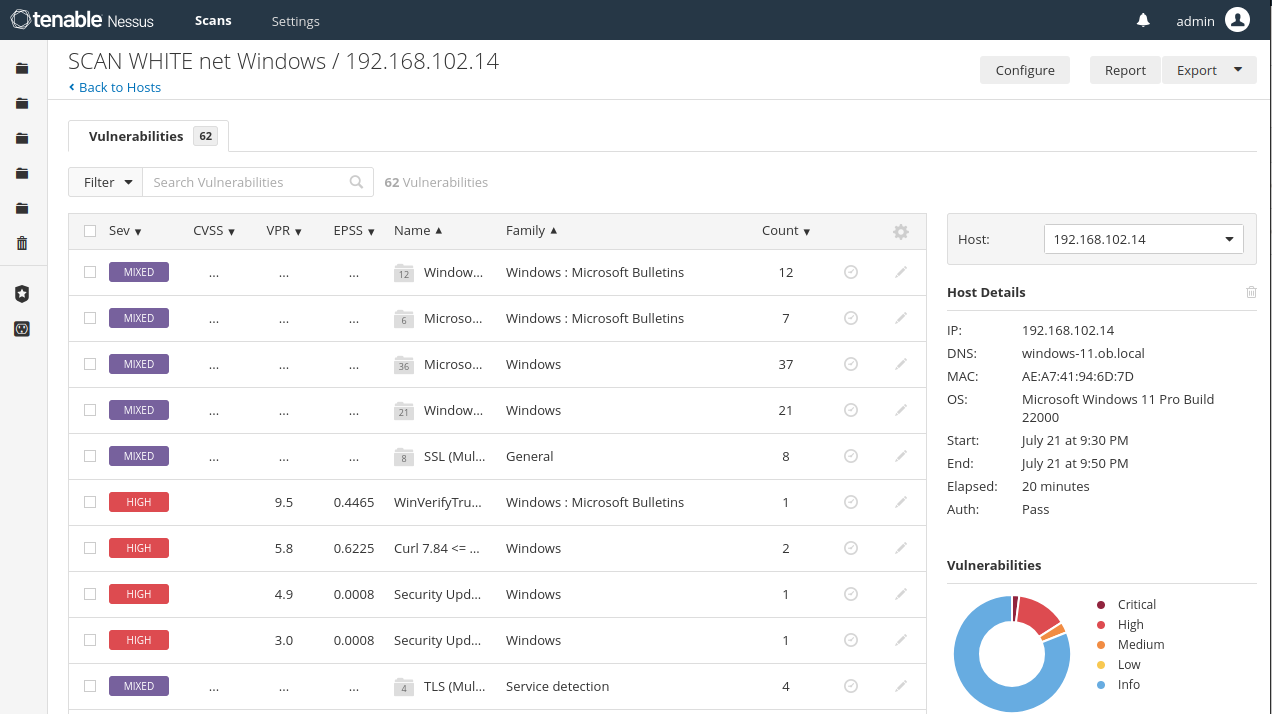Viewport: 1272px width, 714px height.
Task: Click check-circle icon on Curl row
Action: (851, 548)
